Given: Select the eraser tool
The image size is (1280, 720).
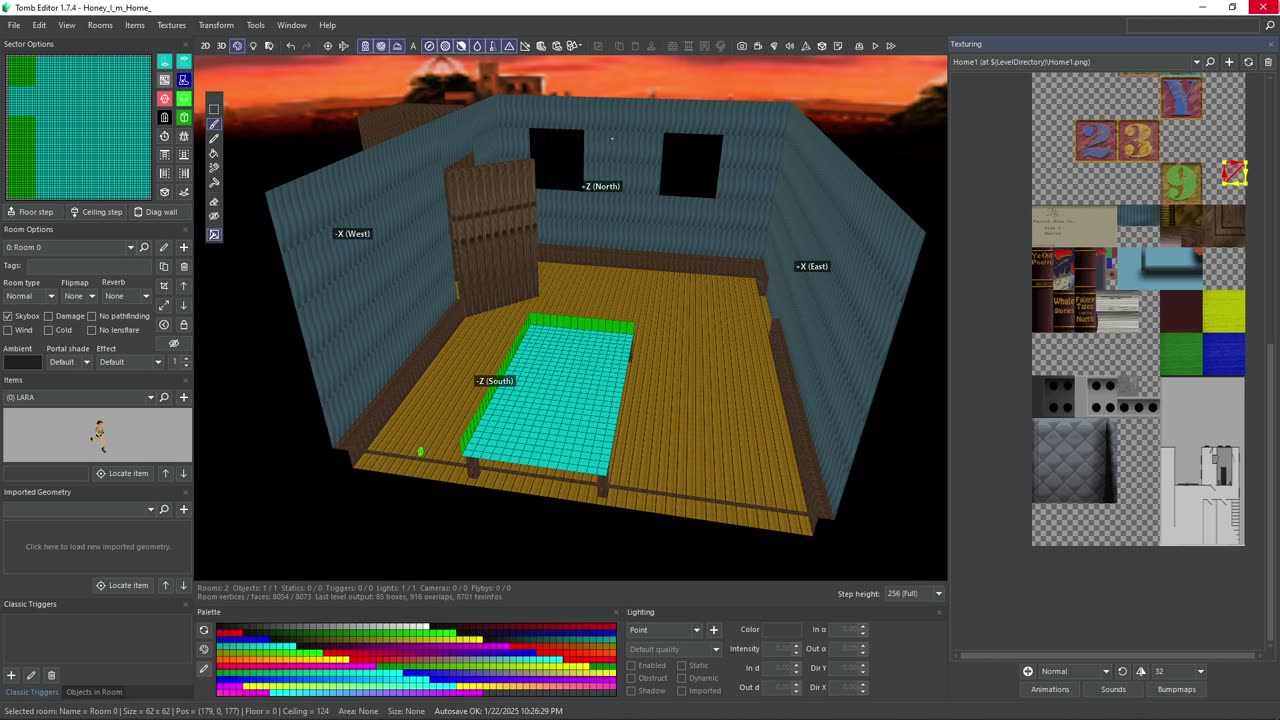Looking at the screenshot, I should pos(214,201).
